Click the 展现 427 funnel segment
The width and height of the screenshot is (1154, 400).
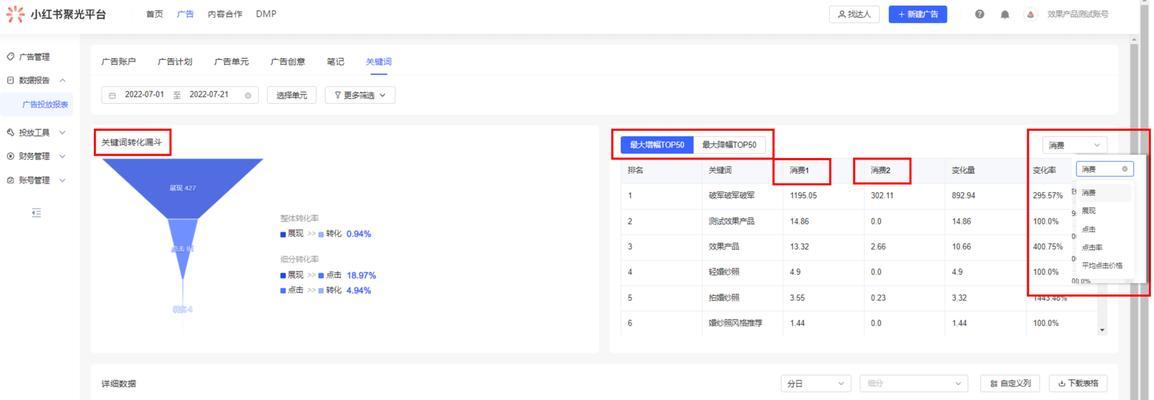[183, 188]
